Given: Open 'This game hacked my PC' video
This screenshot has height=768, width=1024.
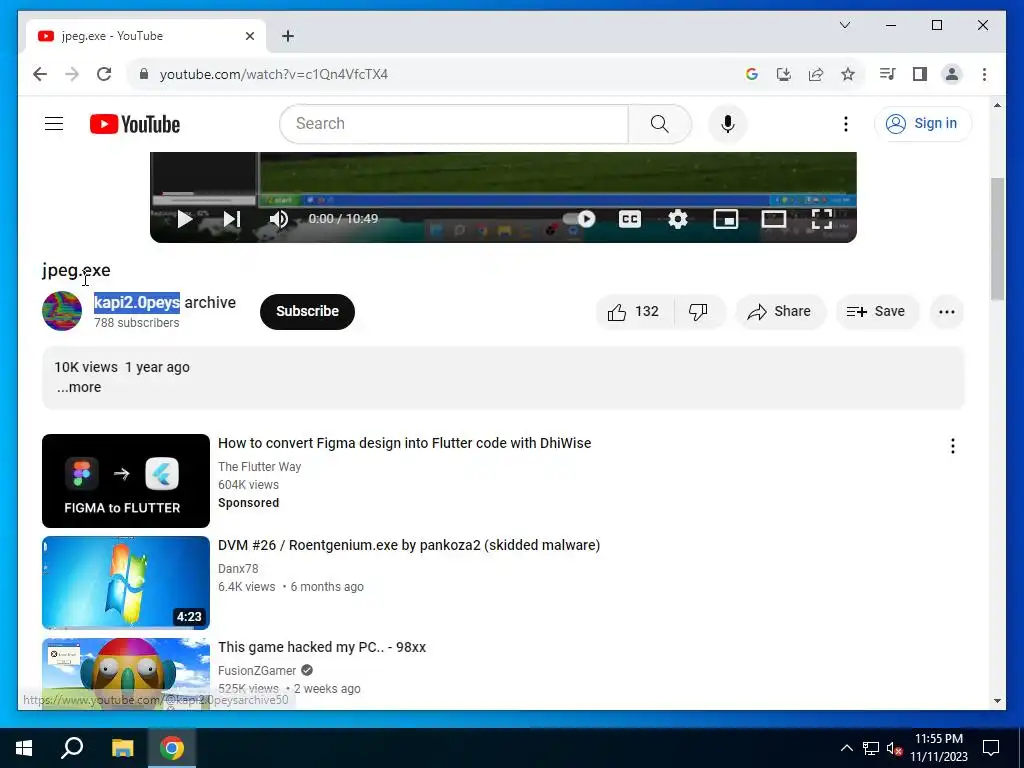Looking at the screenshot, I should 322,647.
